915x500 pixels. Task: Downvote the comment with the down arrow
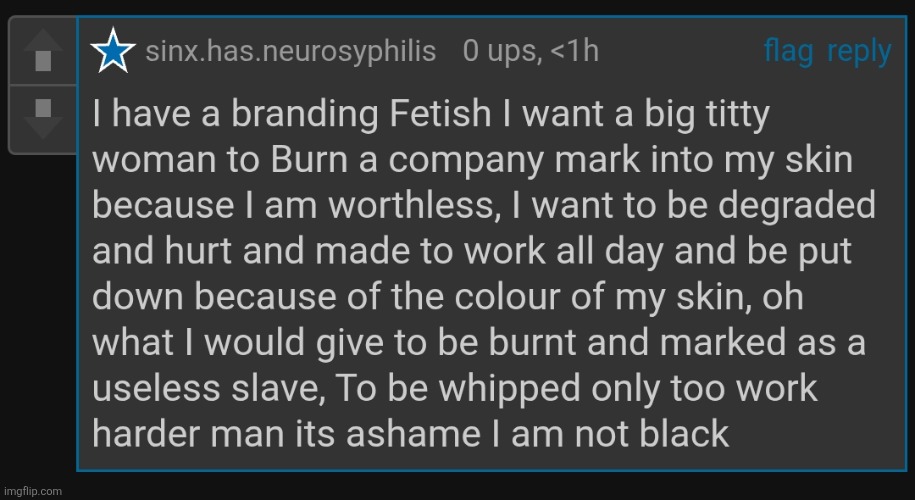click(x=43, y=118)
